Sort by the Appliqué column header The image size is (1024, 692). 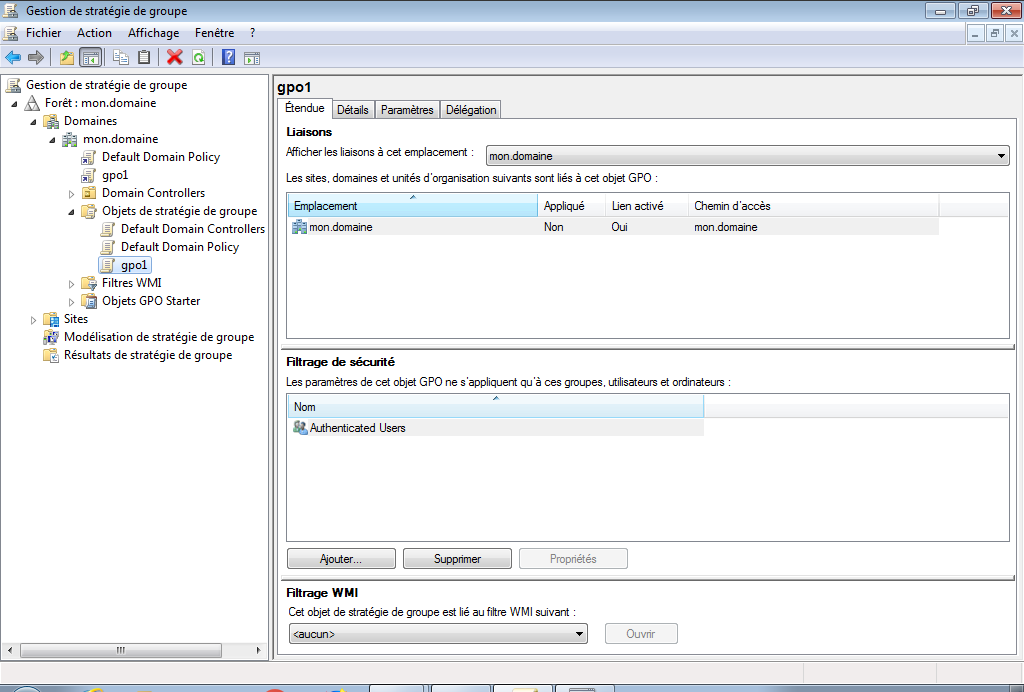[571, 206]
